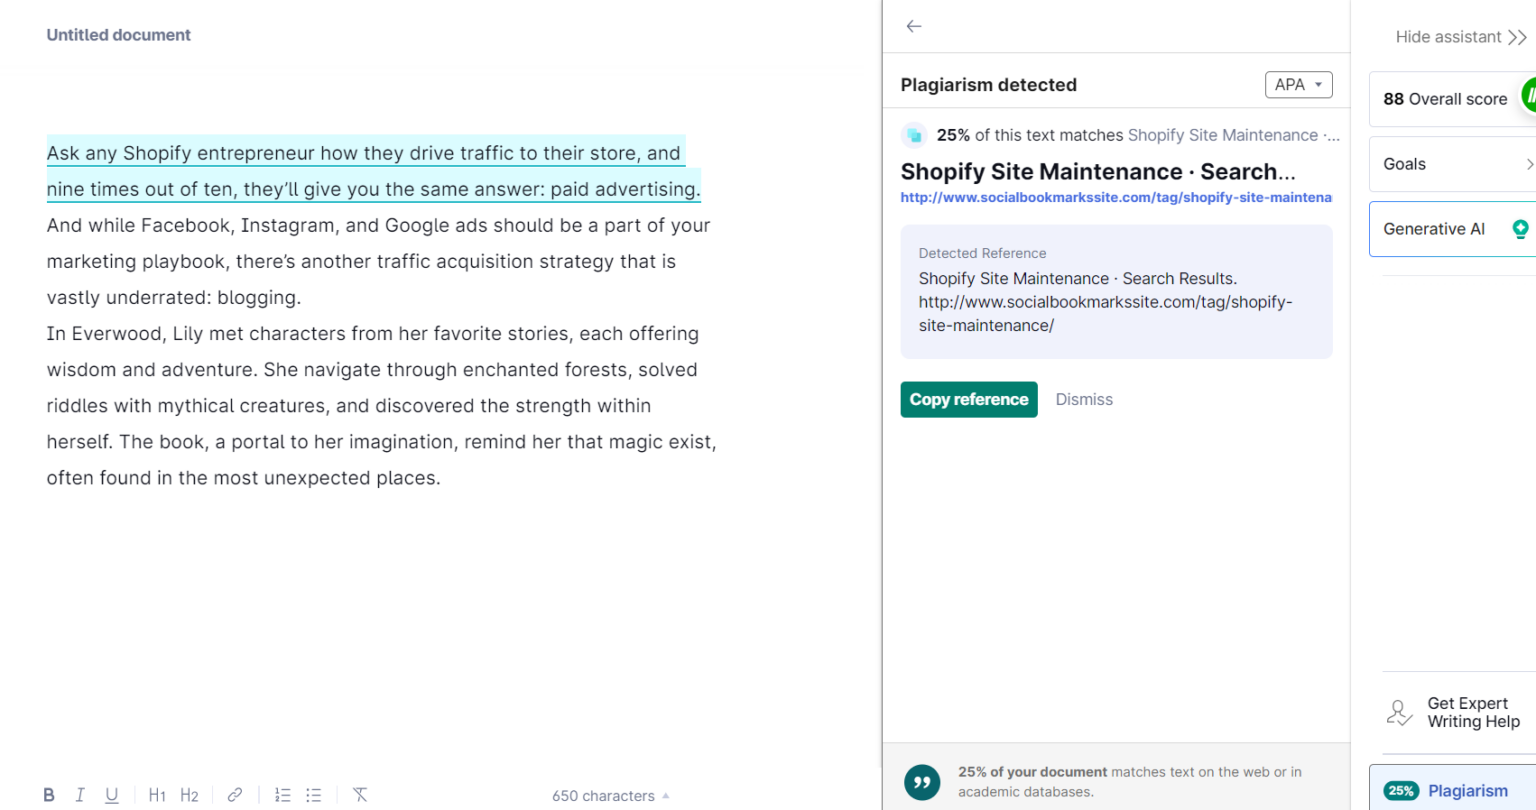
Task: Dismiss the detected plagiarism reference
Action: [1084, 399]
